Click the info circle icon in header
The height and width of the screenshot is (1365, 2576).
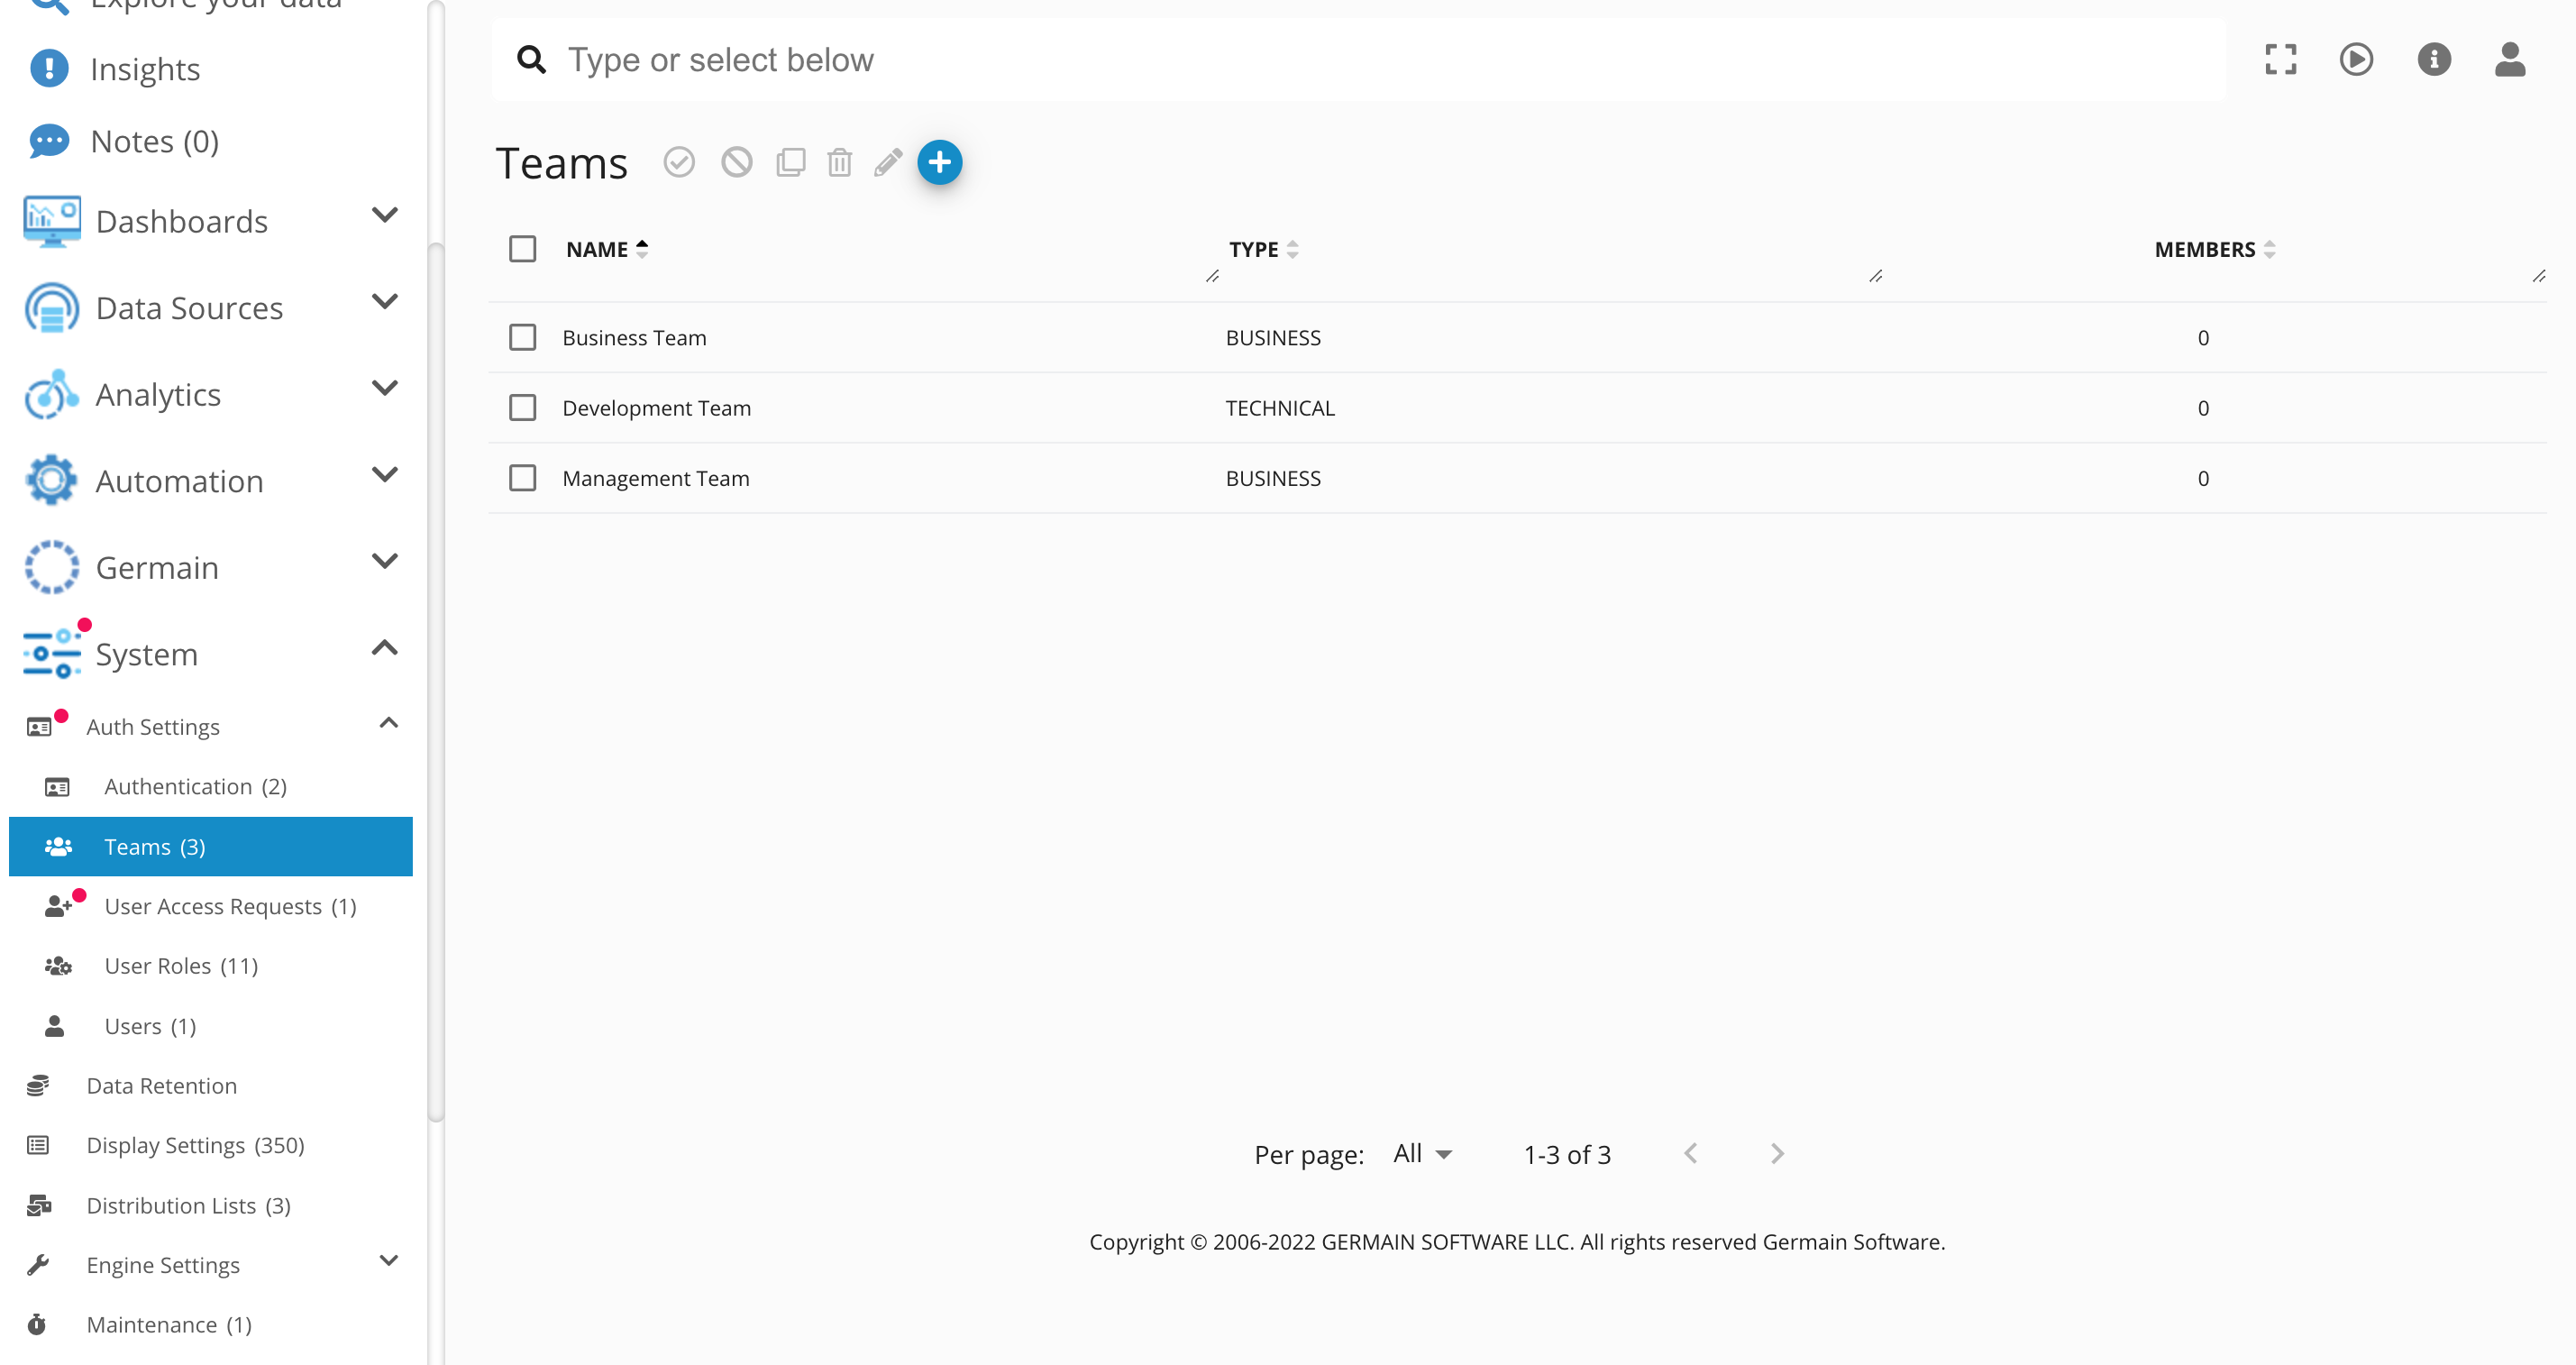[x=2433, y=59]
